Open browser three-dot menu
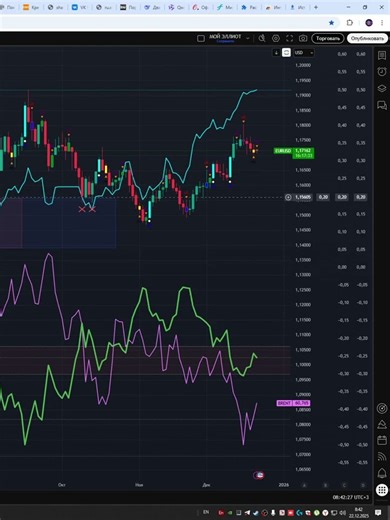This screenshot has height=520, width=390. click(382, 23)
